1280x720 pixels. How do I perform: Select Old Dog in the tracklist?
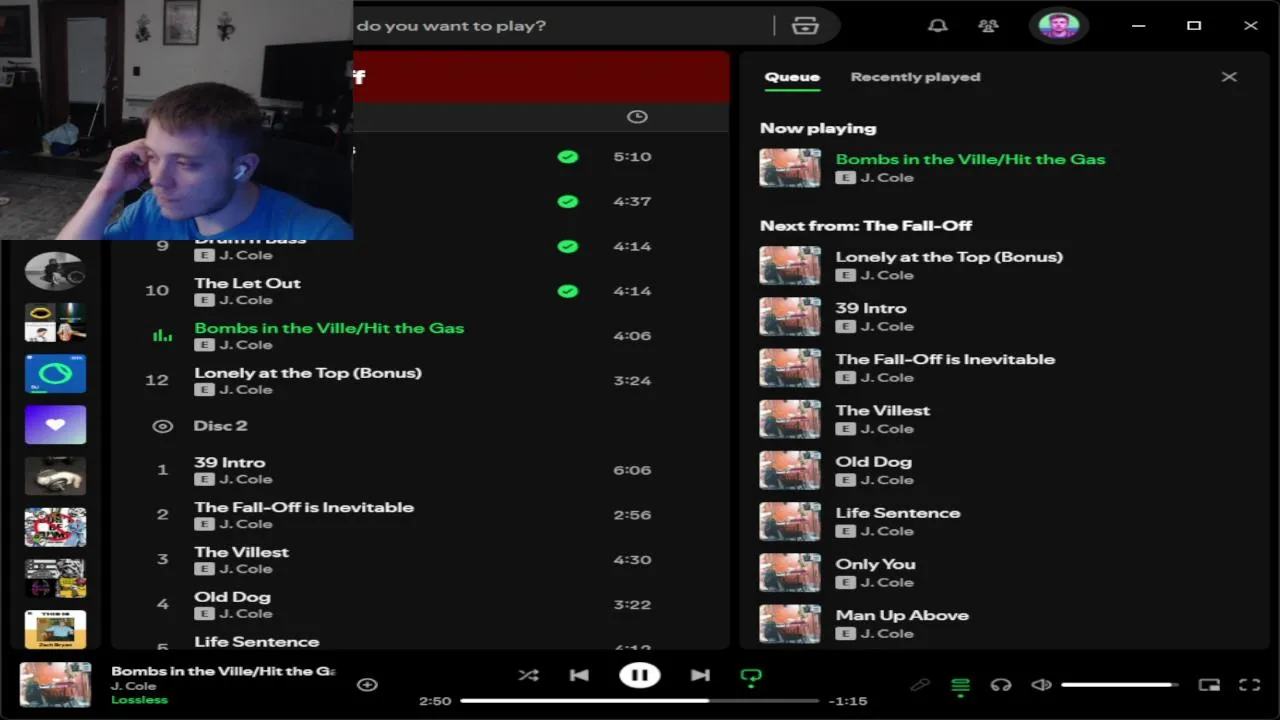[x=232, y=597]
